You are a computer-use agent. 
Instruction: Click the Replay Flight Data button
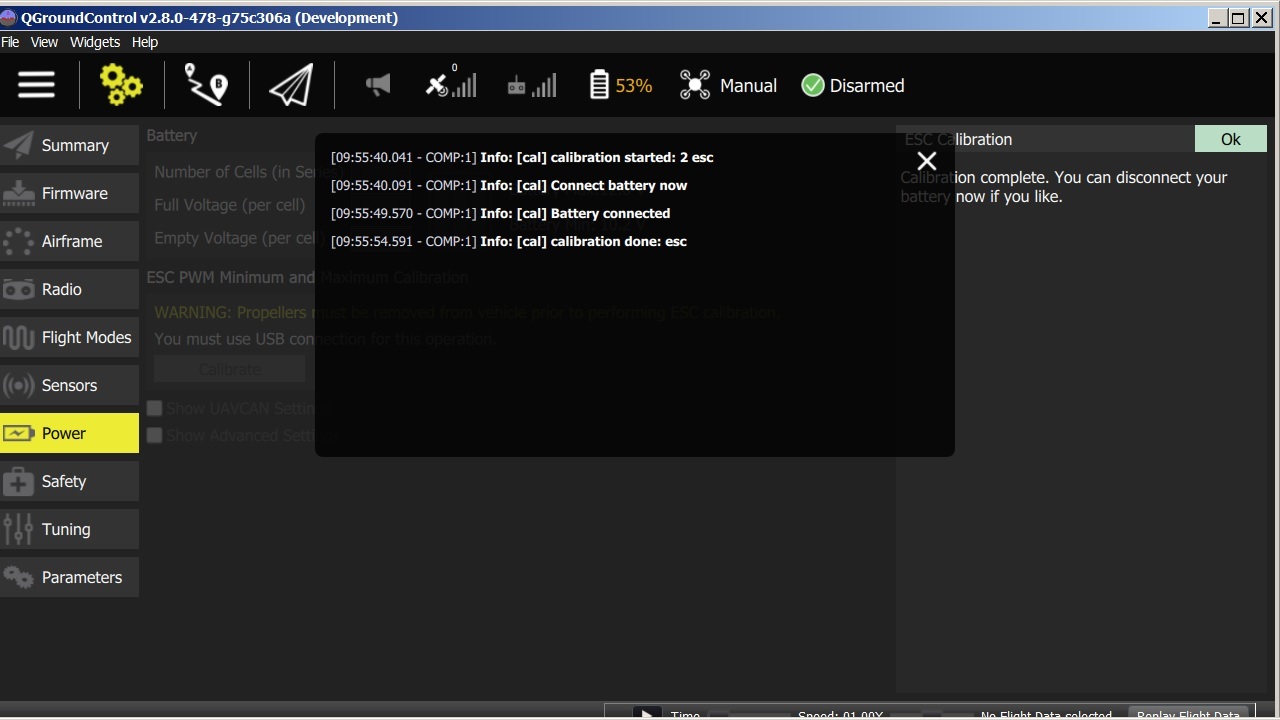[1188, 714]
